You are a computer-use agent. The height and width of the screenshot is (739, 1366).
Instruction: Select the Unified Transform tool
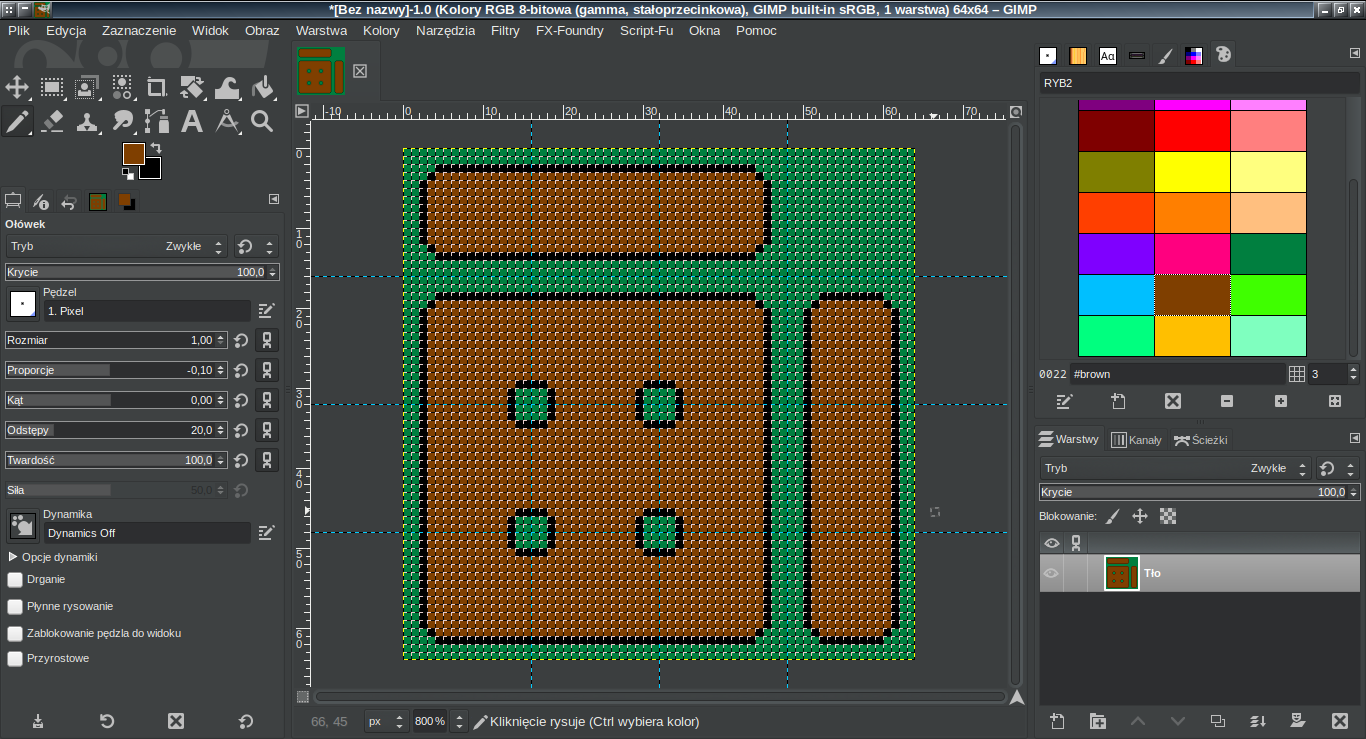tap(192, 87)
